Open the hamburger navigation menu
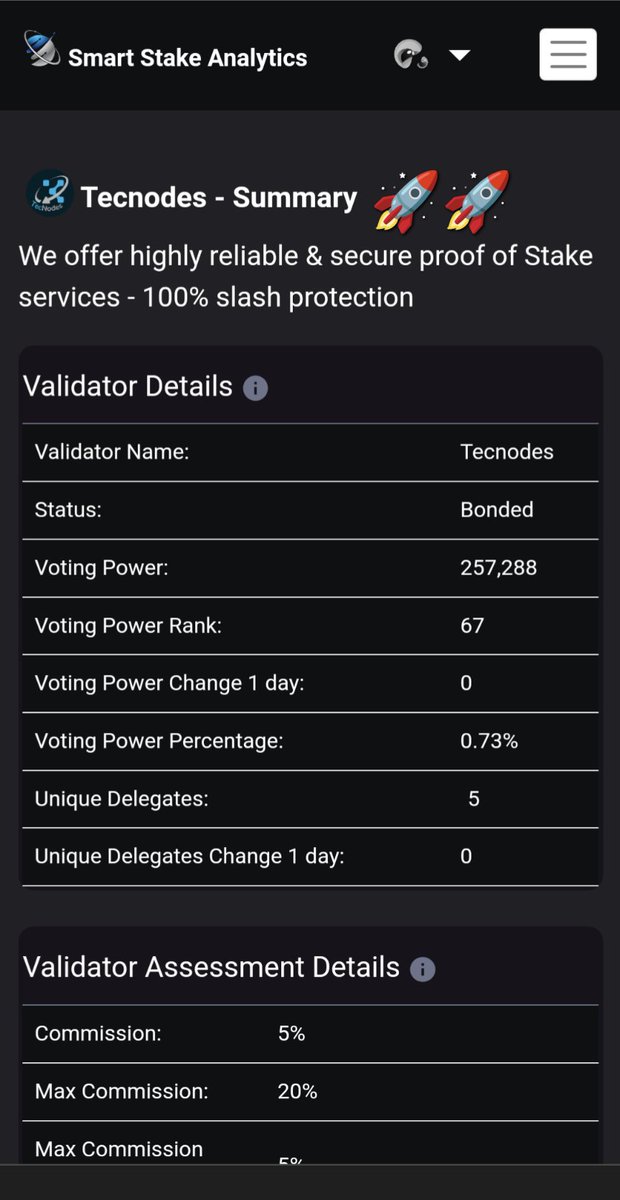This screenshot has width=620, height=1200. (x=568, y=54)
